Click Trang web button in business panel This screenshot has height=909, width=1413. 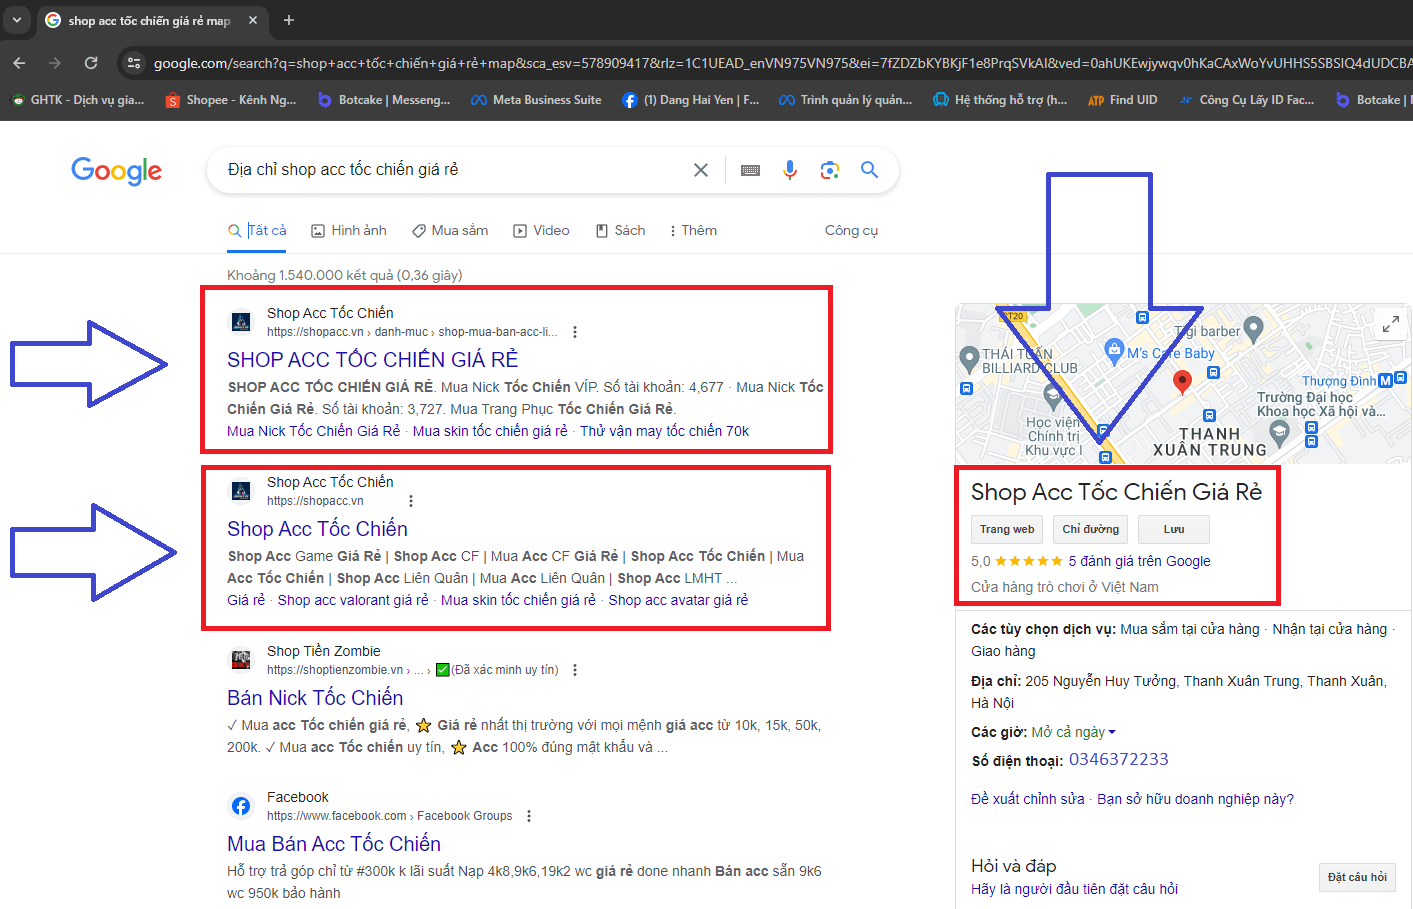pos(1007,529)
